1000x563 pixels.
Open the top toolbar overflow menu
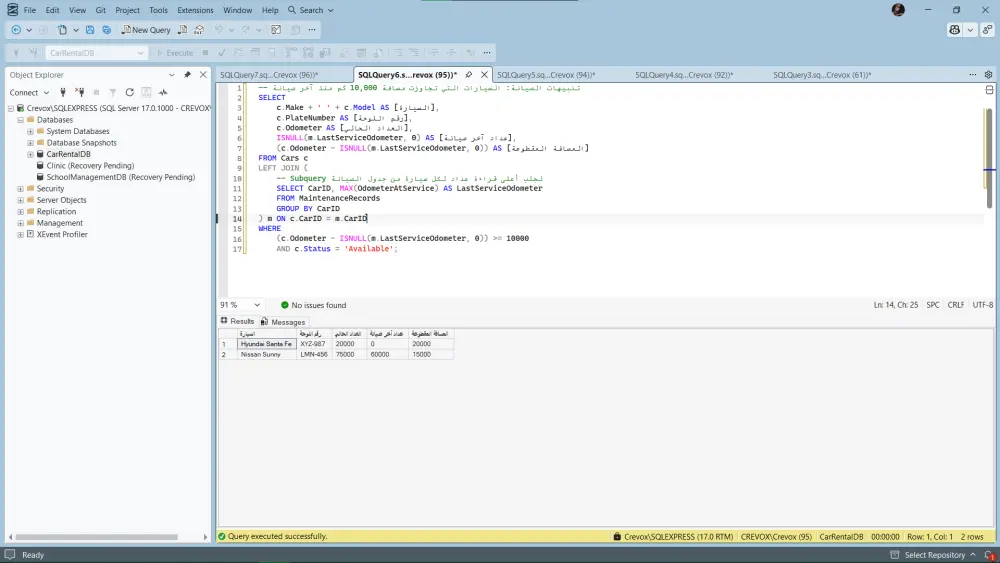(312, 30)
